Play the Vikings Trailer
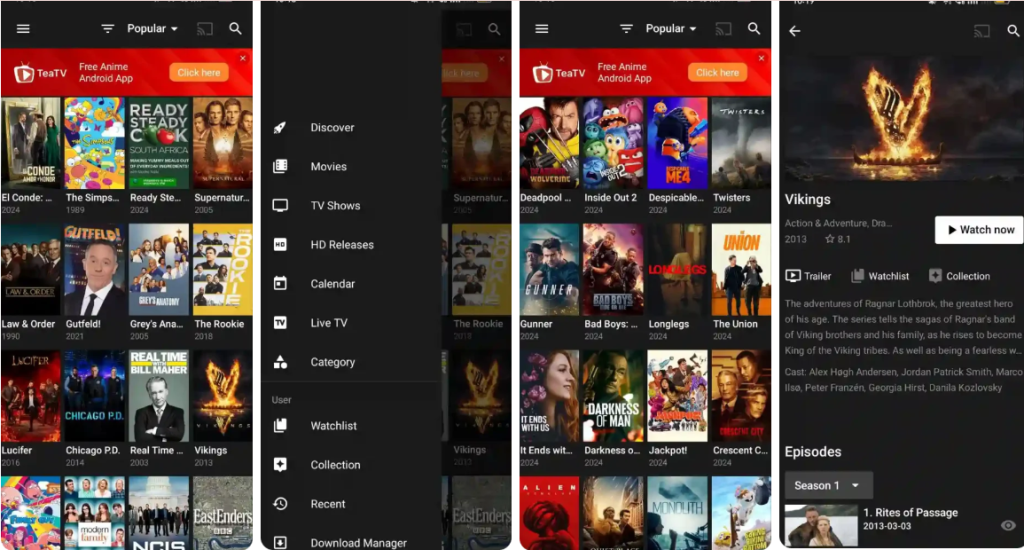Screen dimensions: 1024x550 pos(808,276)
